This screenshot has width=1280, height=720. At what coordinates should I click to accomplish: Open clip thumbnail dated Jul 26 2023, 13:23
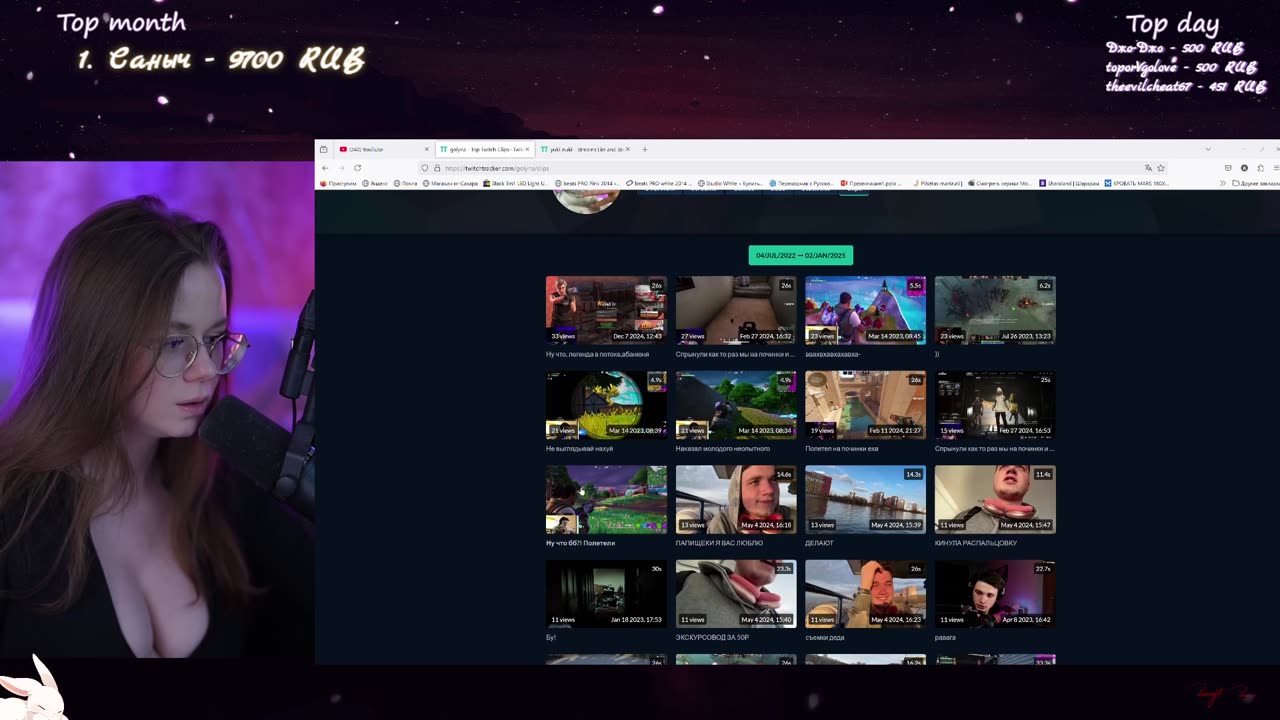pos(995,310)
